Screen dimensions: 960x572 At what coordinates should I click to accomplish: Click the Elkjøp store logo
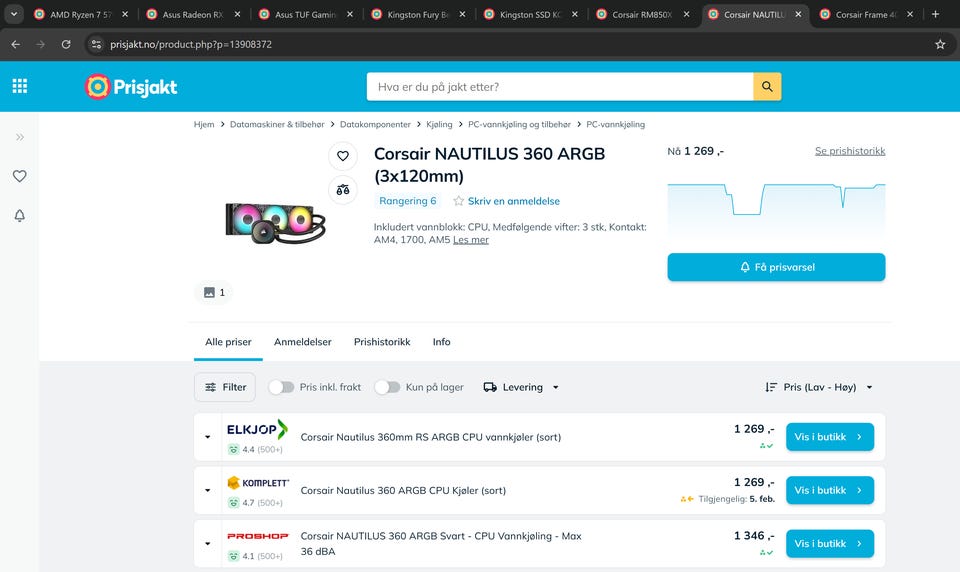tap(257, 429)
